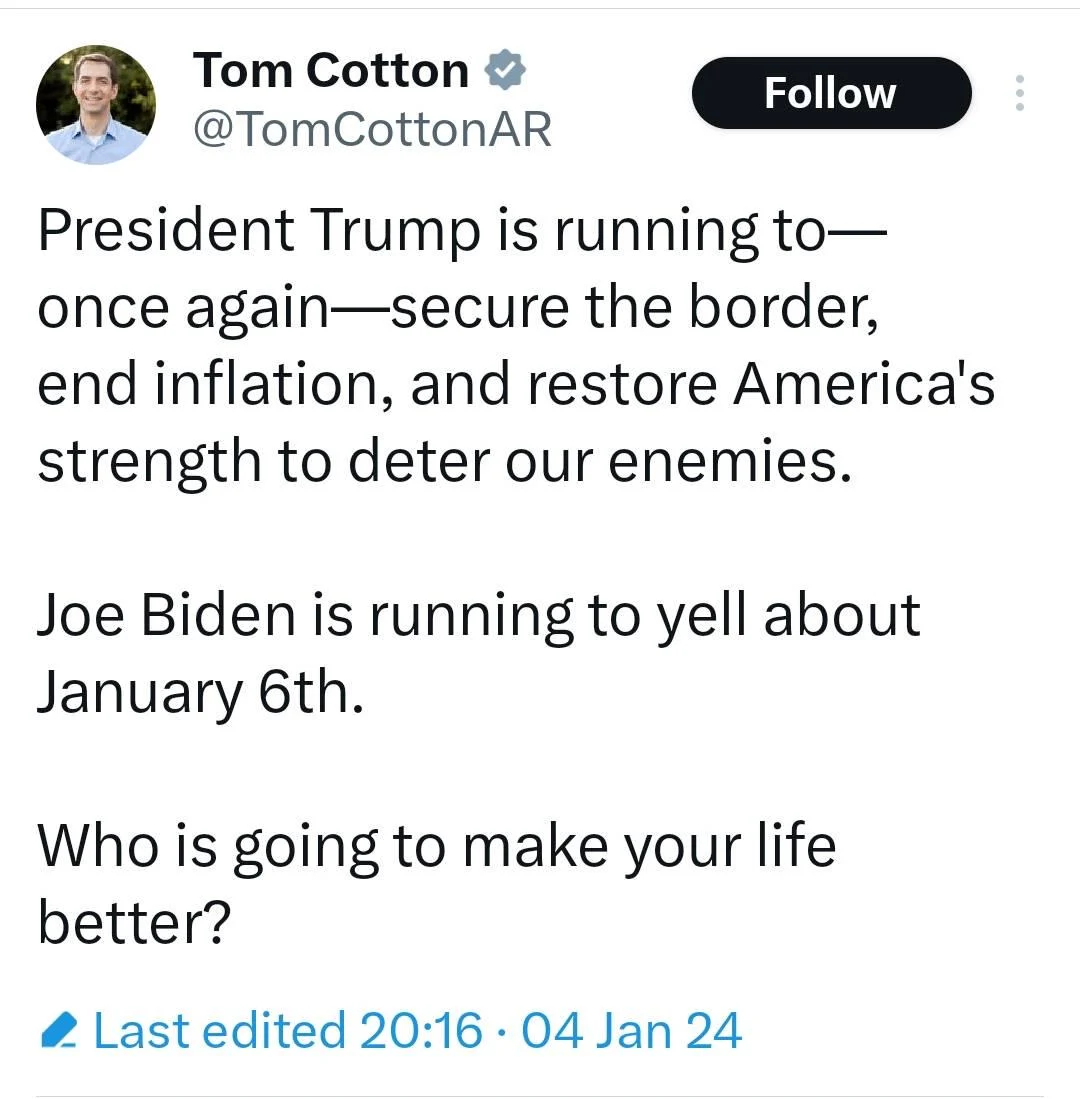Click the date "04 Jan 24"

tap(632, 1029)
